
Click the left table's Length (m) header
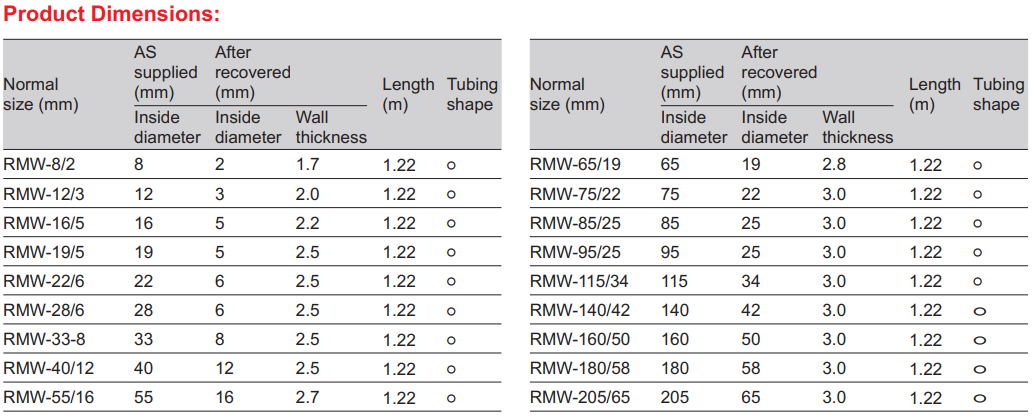click(x=408, y=94)
